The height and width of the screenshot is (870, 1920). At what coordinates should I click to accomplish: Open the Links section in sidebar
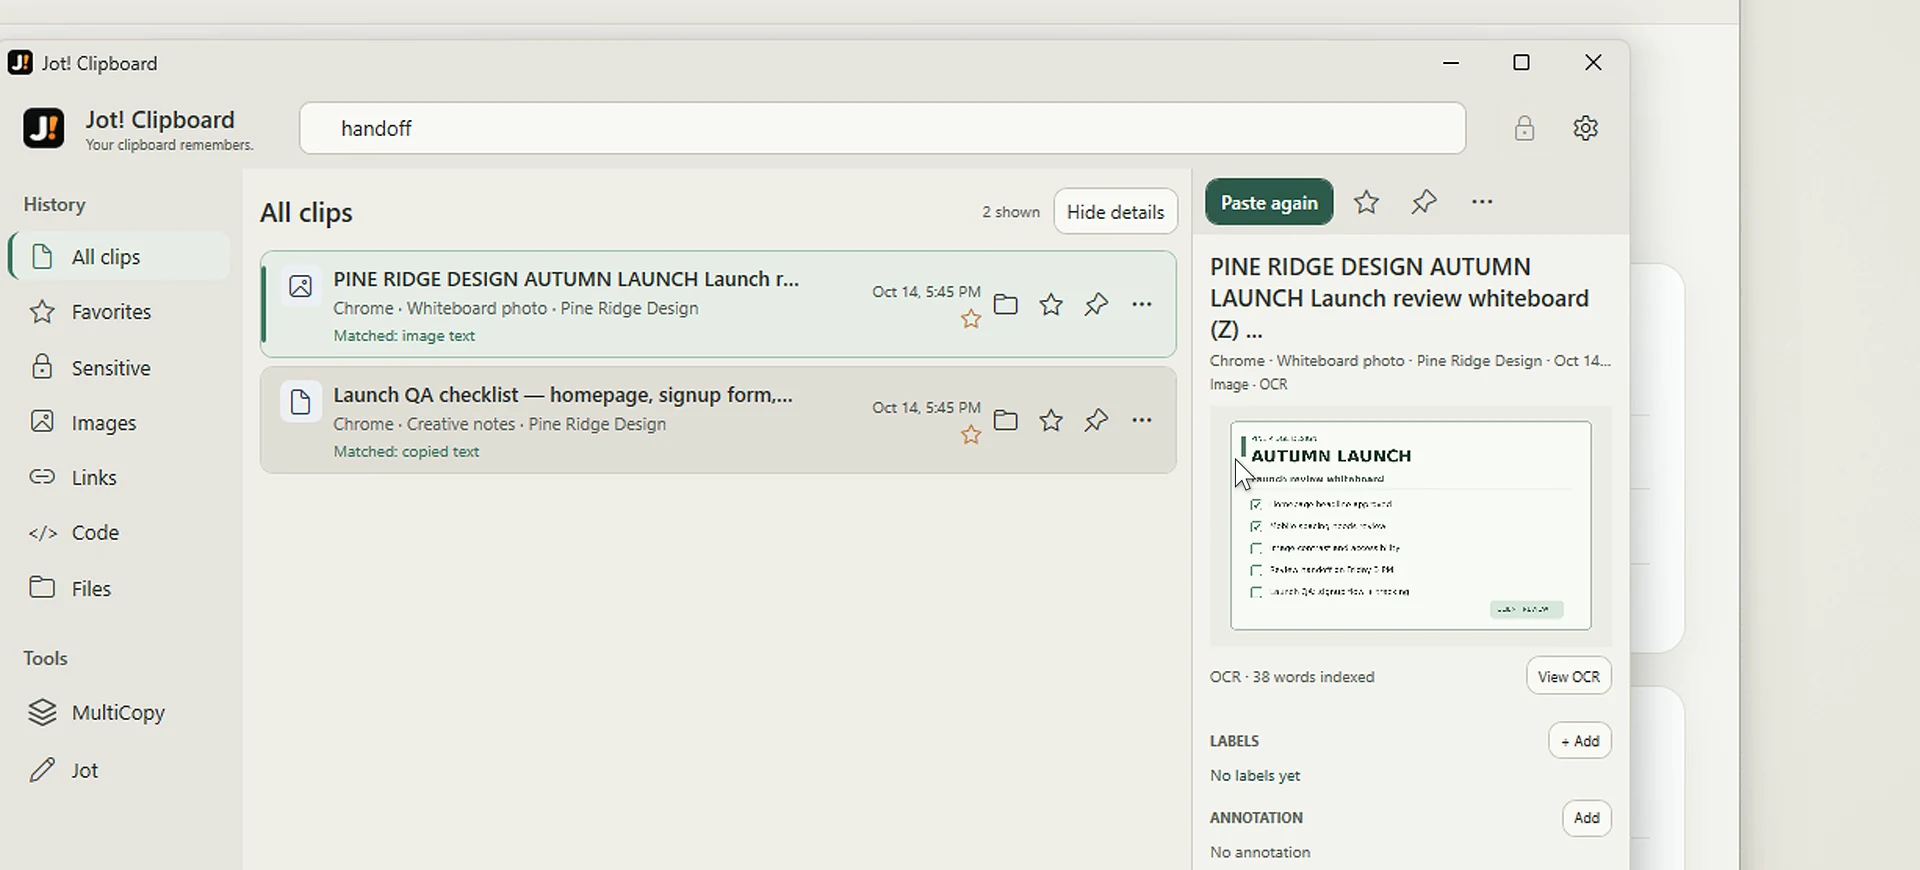120,478
